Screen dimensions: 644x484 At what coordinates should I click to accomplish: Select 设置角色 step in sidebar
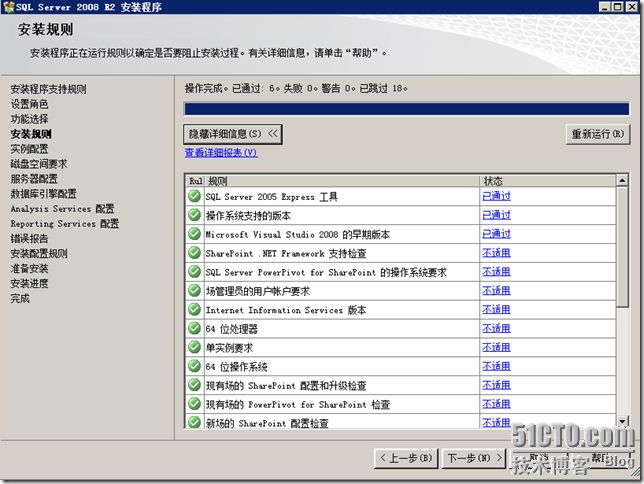point(30,104)
